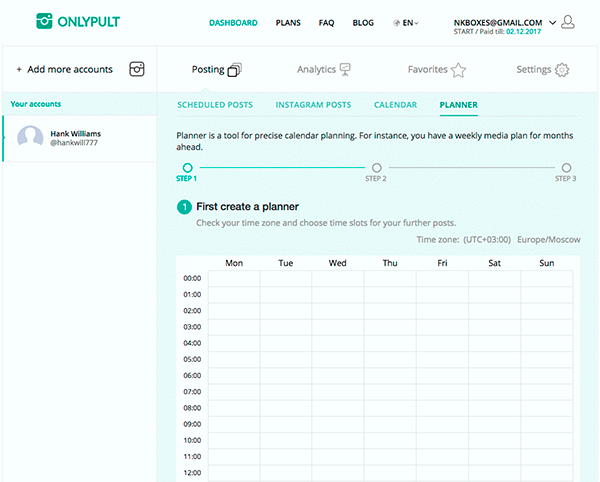Click the Sun column header
The width and height of the screenshot is (600, 482).
[546, 263]
